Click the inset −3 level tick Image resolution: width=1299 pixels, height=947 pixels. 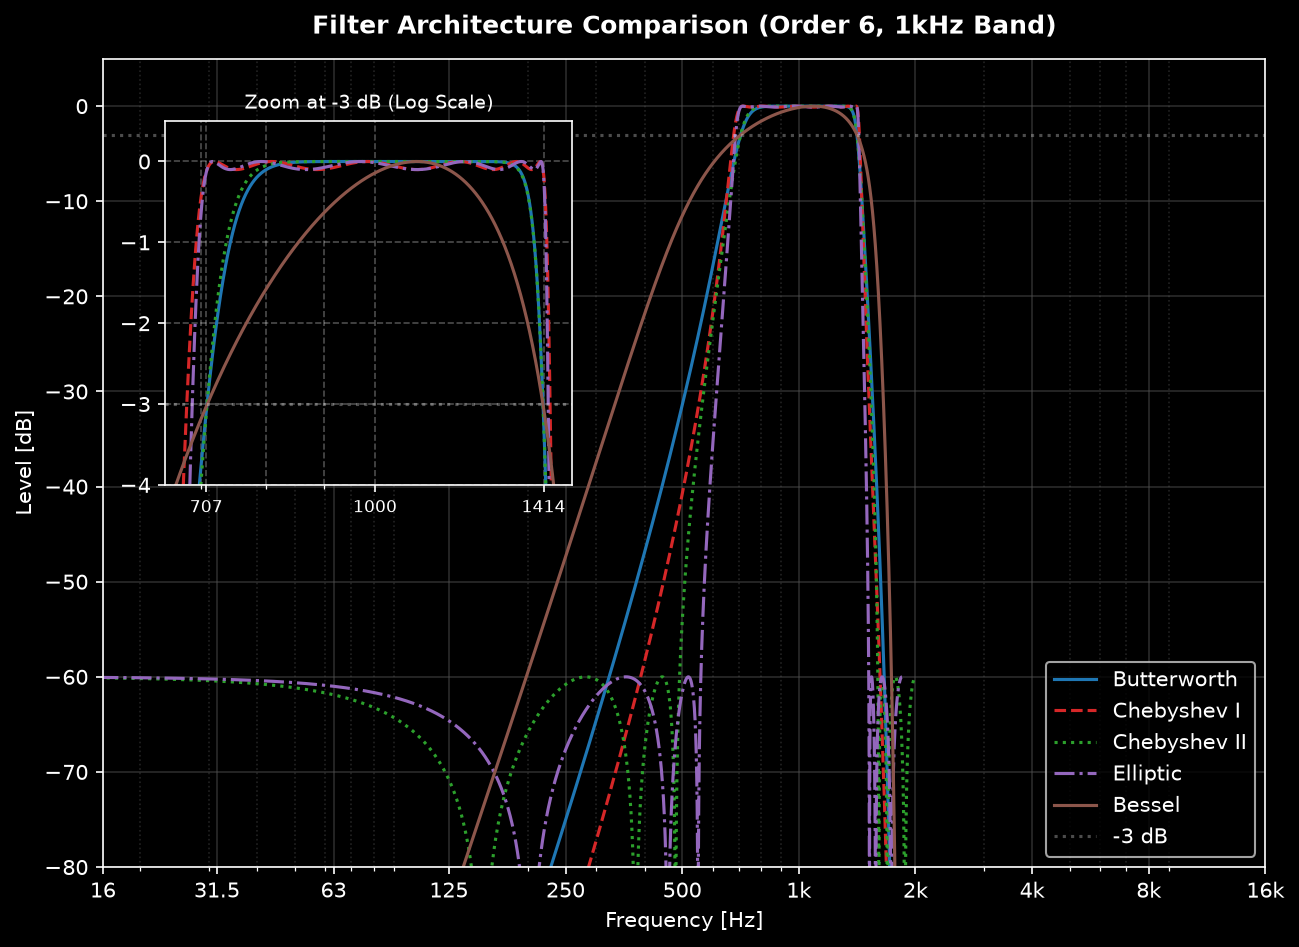point(137,404)
